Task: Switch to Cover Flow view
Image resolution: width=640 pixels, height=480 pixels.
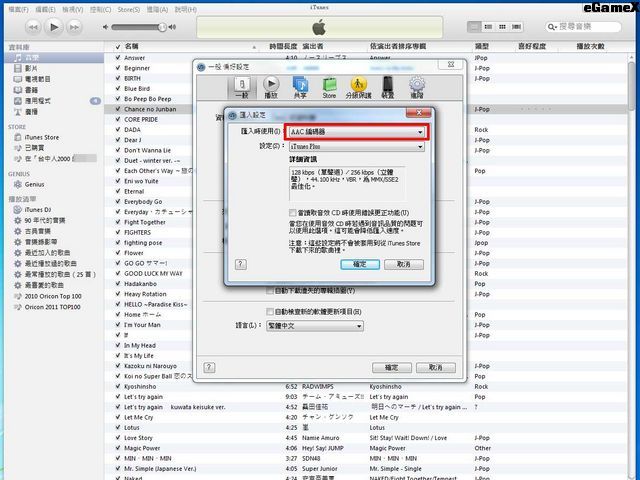Action: pos(516,27)
